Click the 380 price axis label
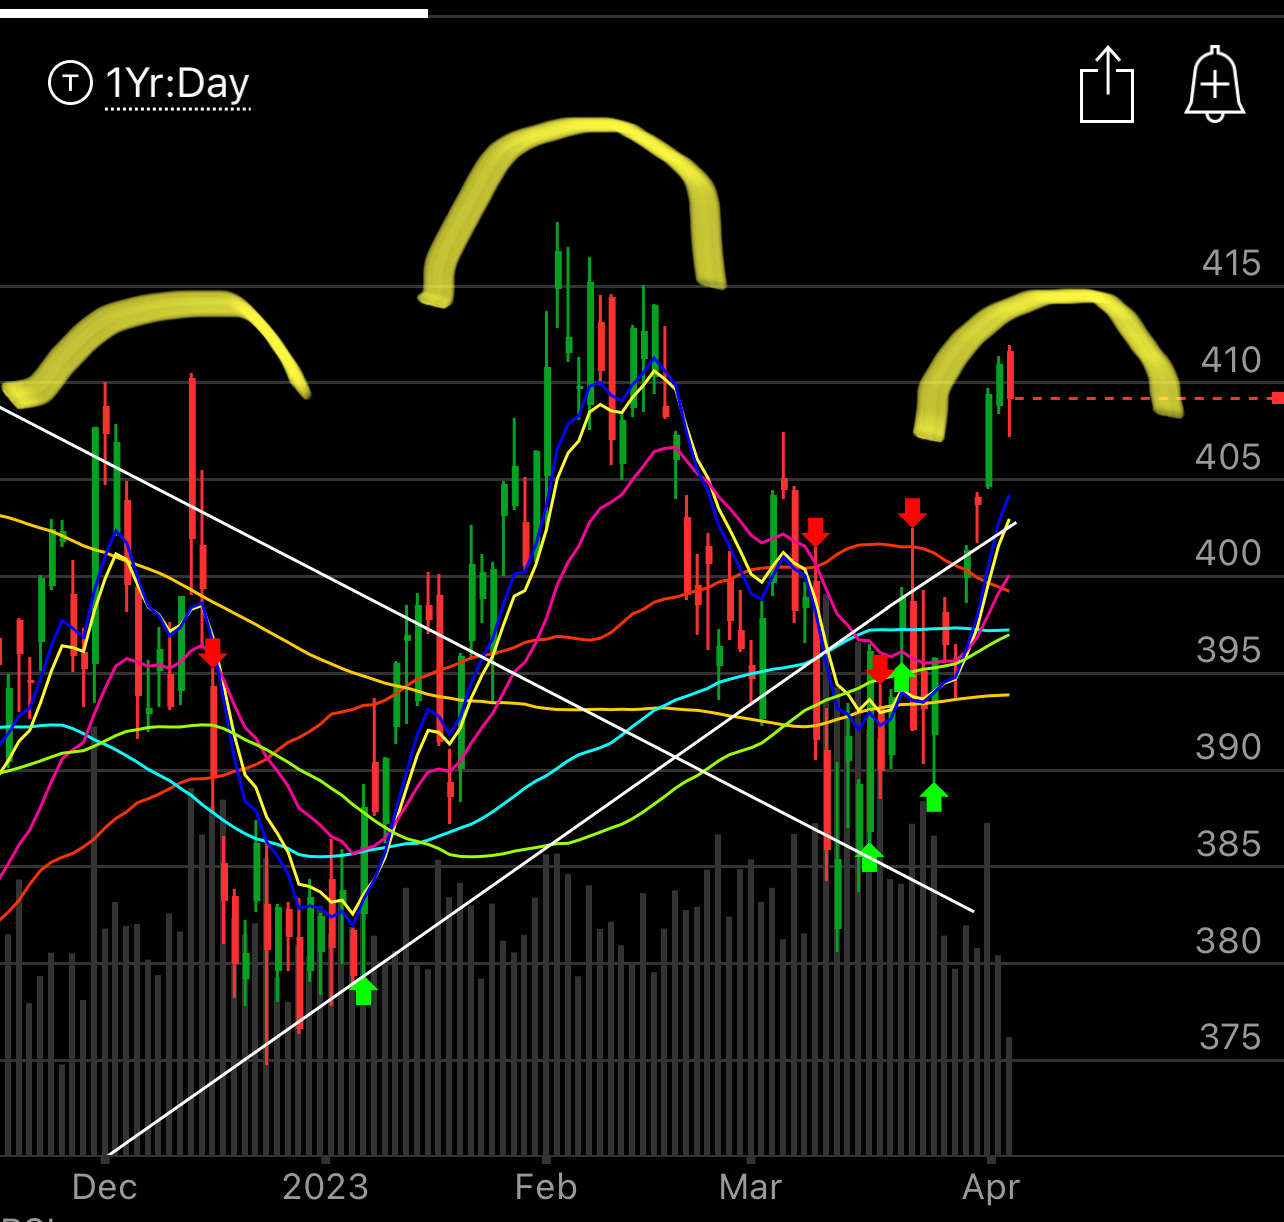 coord(1228,941)
